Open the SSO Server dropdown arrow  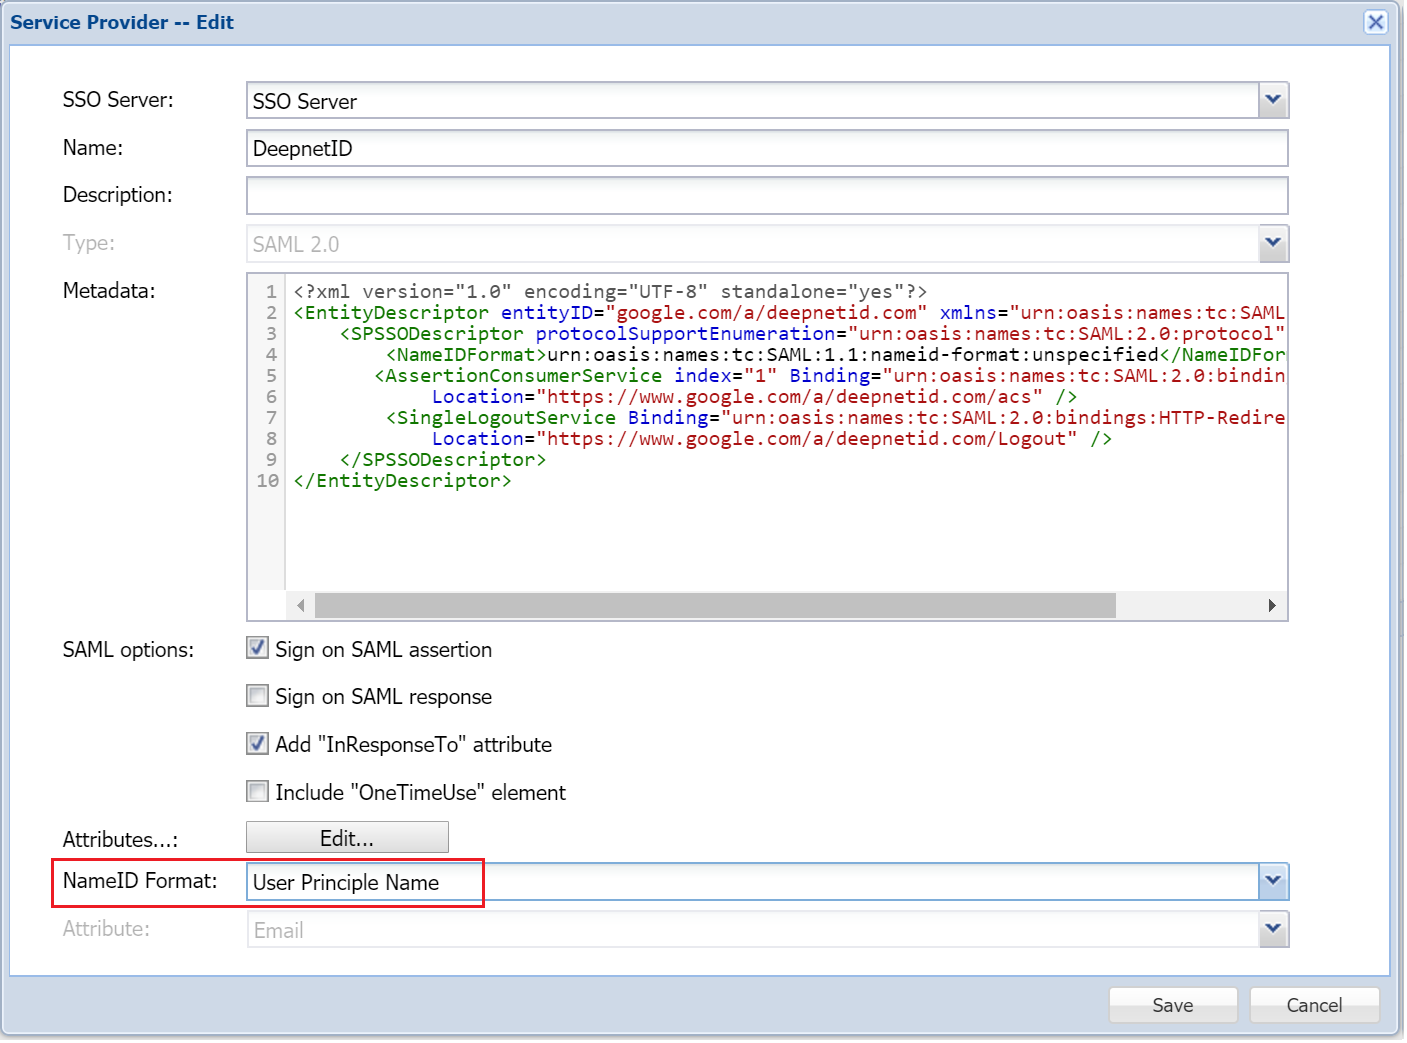point(1272,100)
